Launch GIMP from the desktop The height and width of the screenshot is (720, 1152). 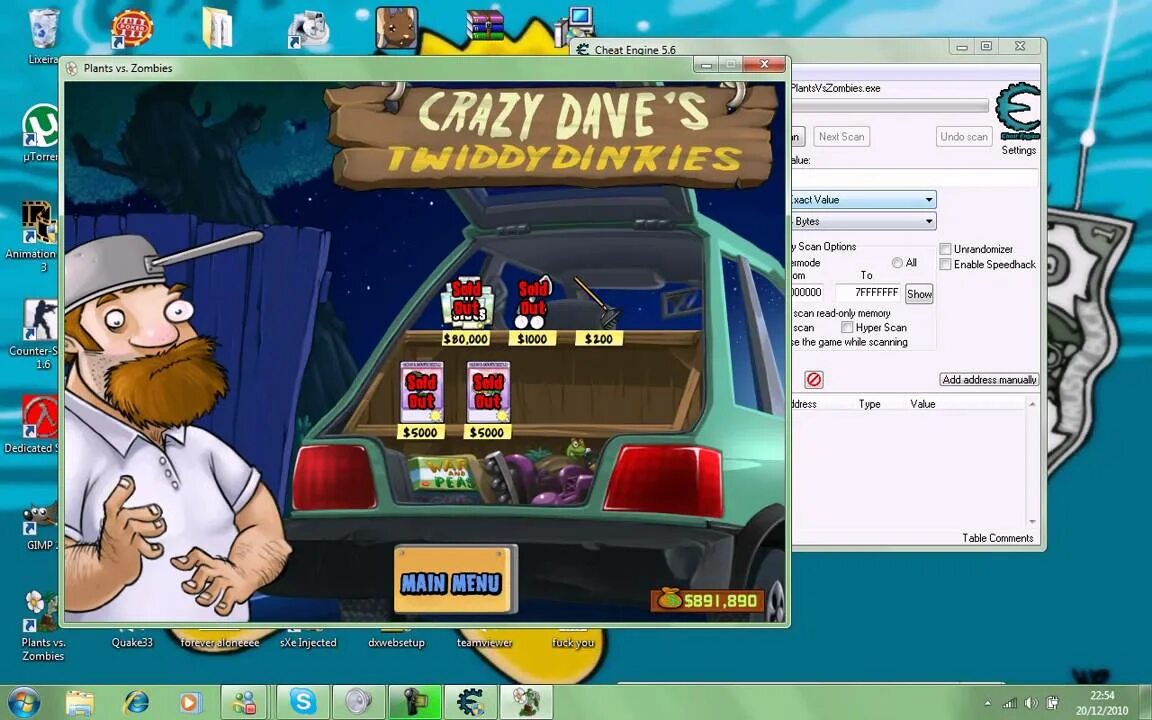point(40,525)
